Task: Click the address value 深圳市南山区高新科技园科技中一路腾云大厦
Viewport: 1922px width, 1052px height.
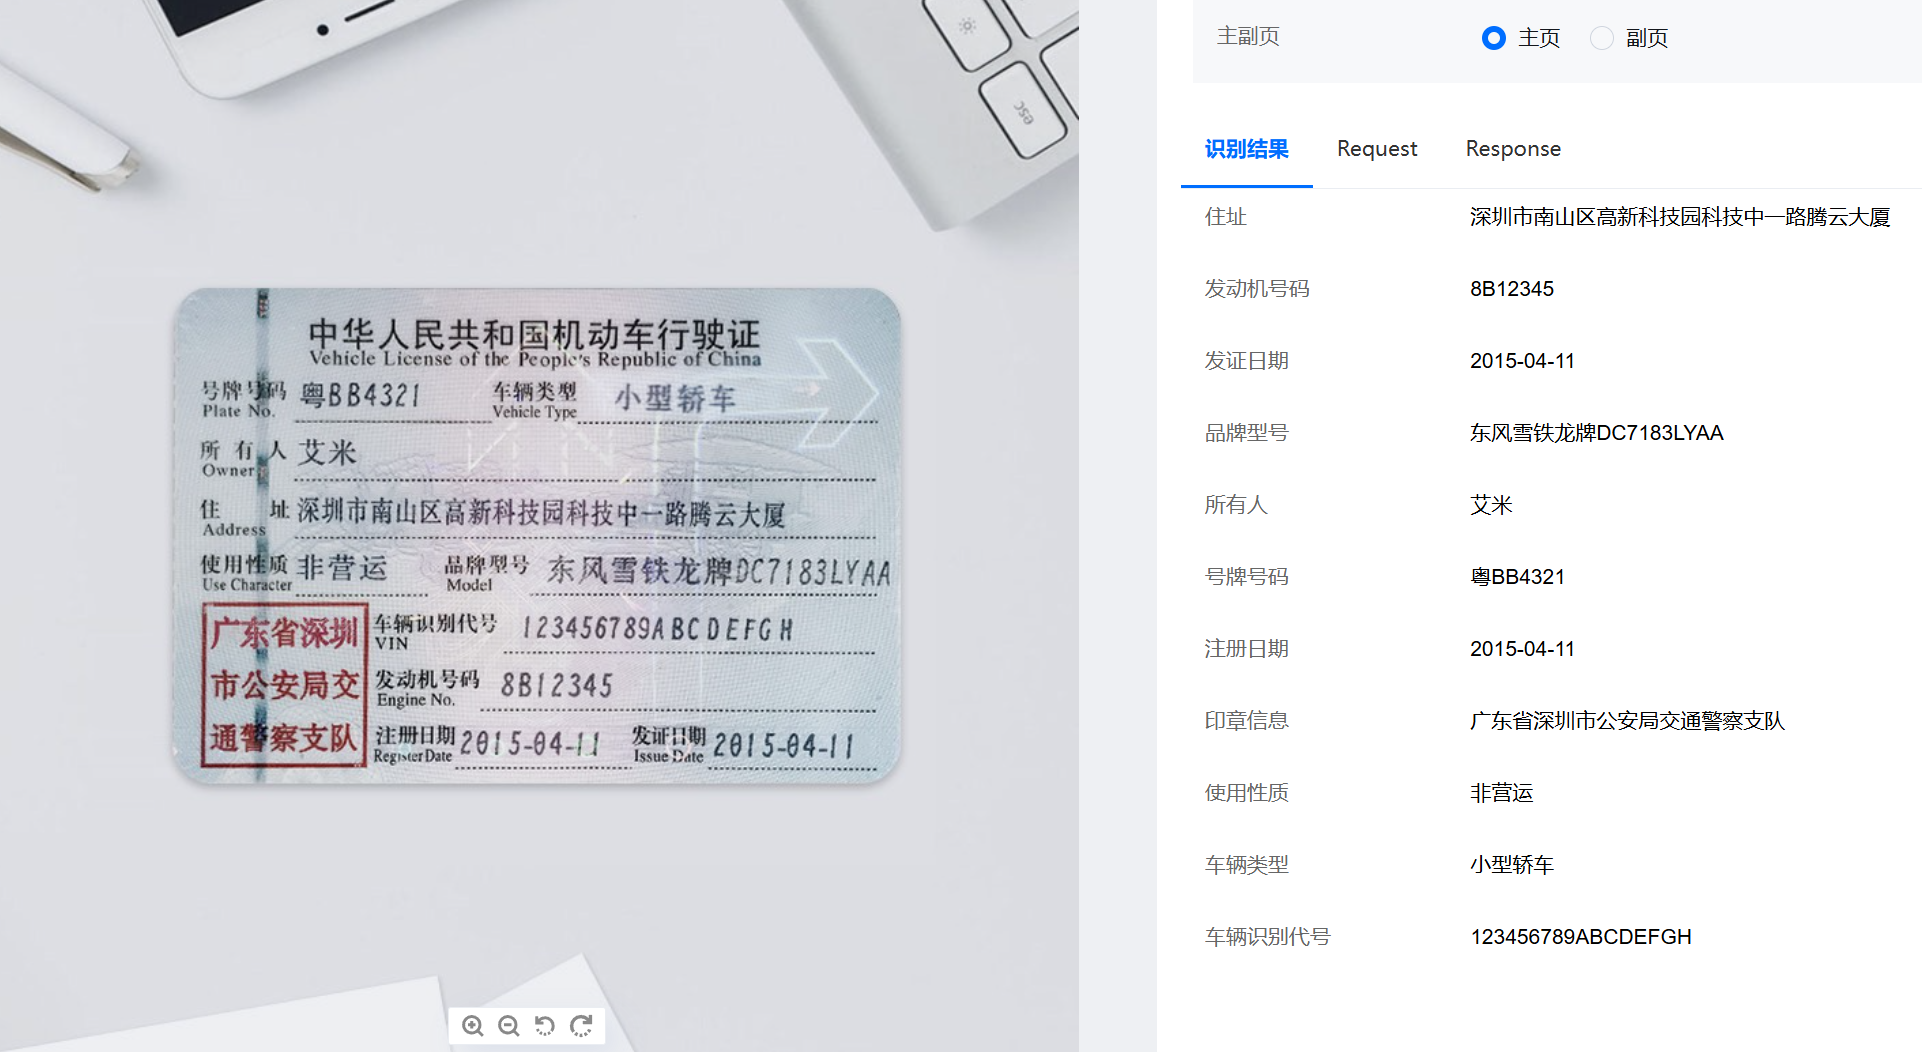Action: [x=1680, y=217]
